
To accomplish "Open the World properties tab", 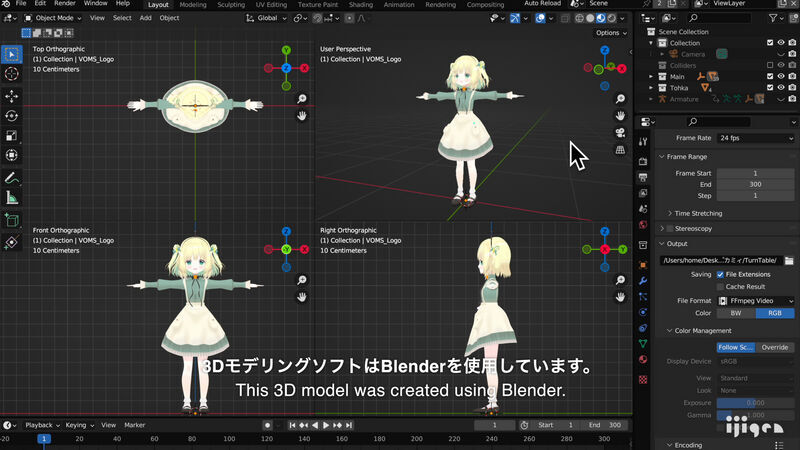I will click(643, 225).
